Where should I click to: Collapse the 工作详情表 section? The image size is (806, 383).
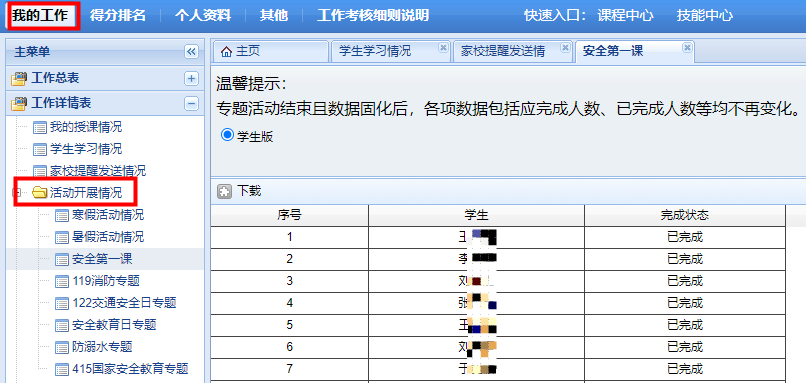[x=191, y=103]
